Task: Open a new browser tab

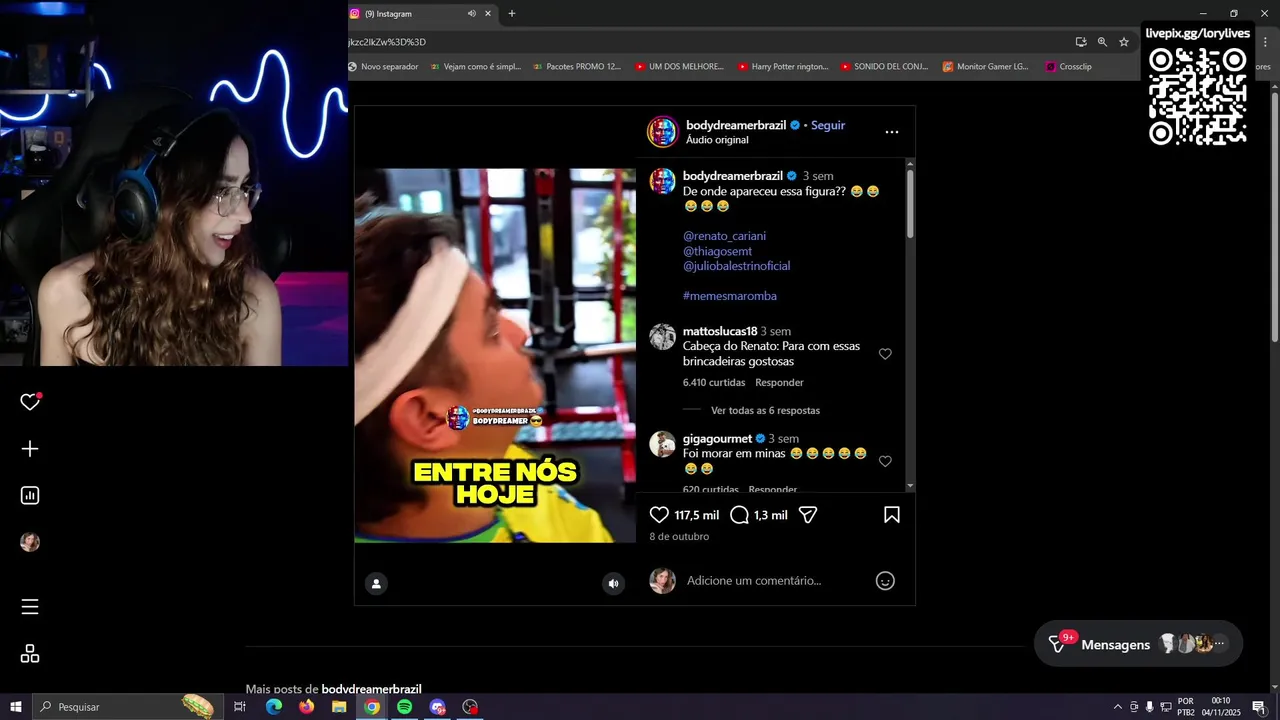Action: 512,14
